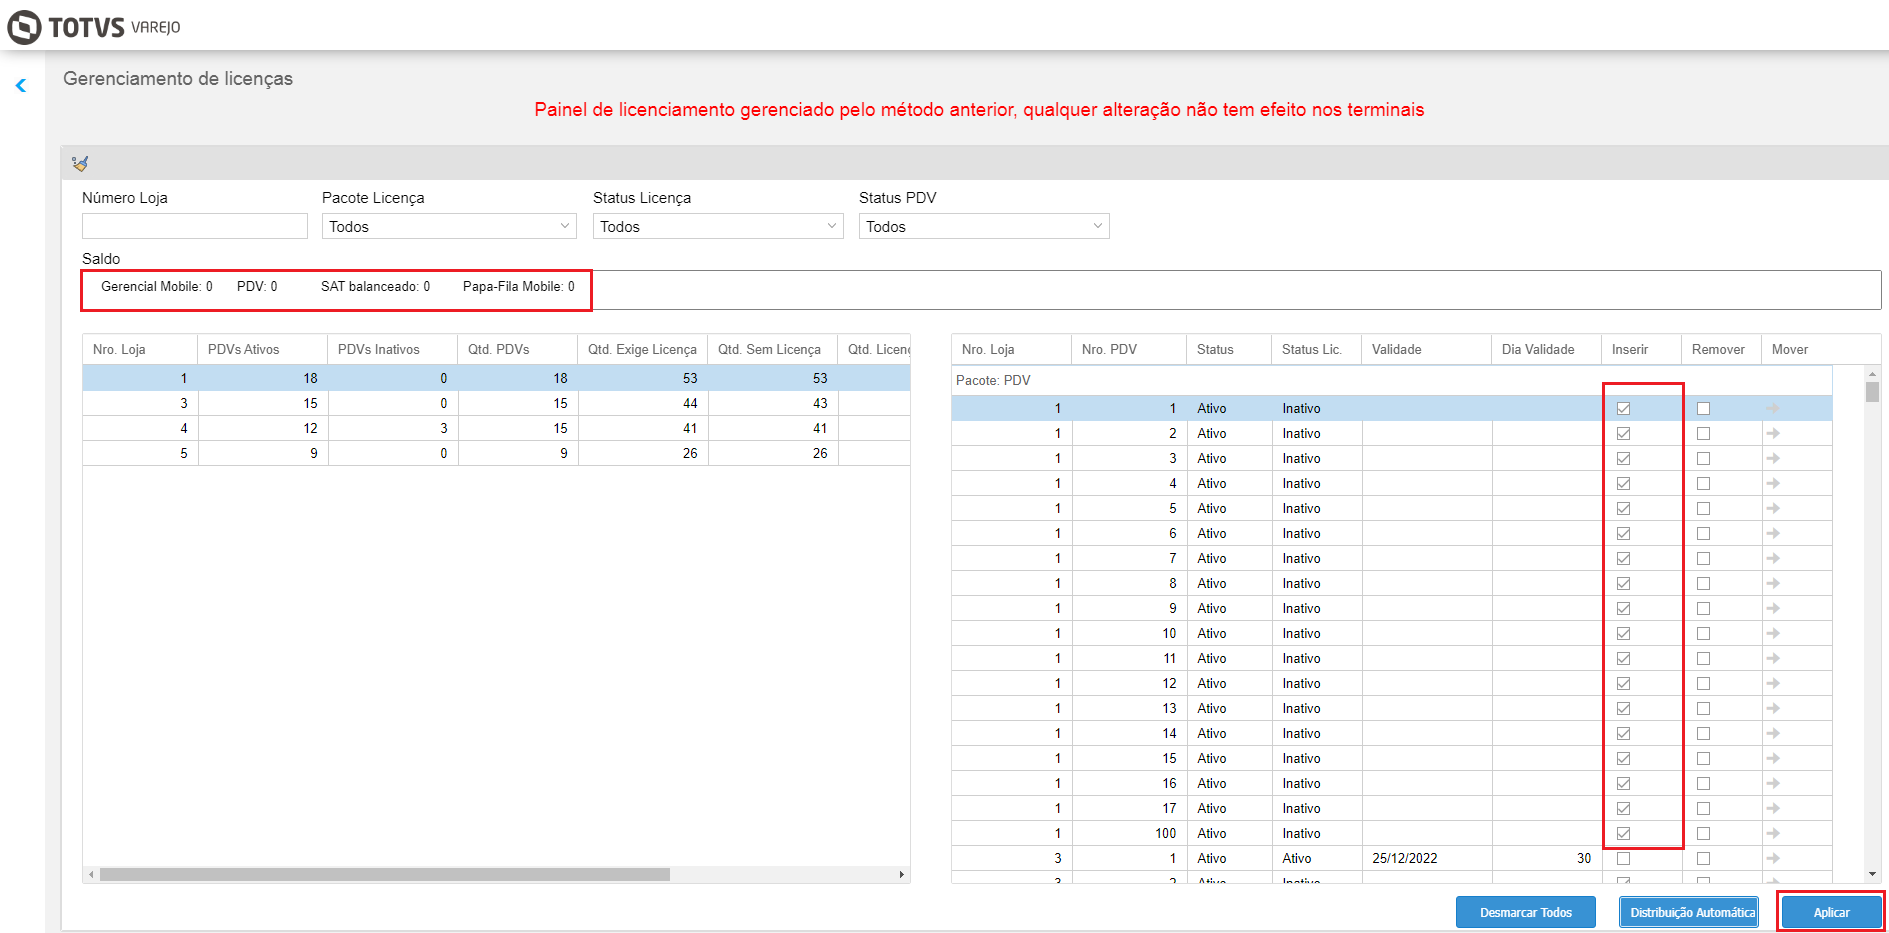Viewport: 1889px width, 933px height.
Task: Click the clear filters broom icon
Action: click(x=80, y=163)
